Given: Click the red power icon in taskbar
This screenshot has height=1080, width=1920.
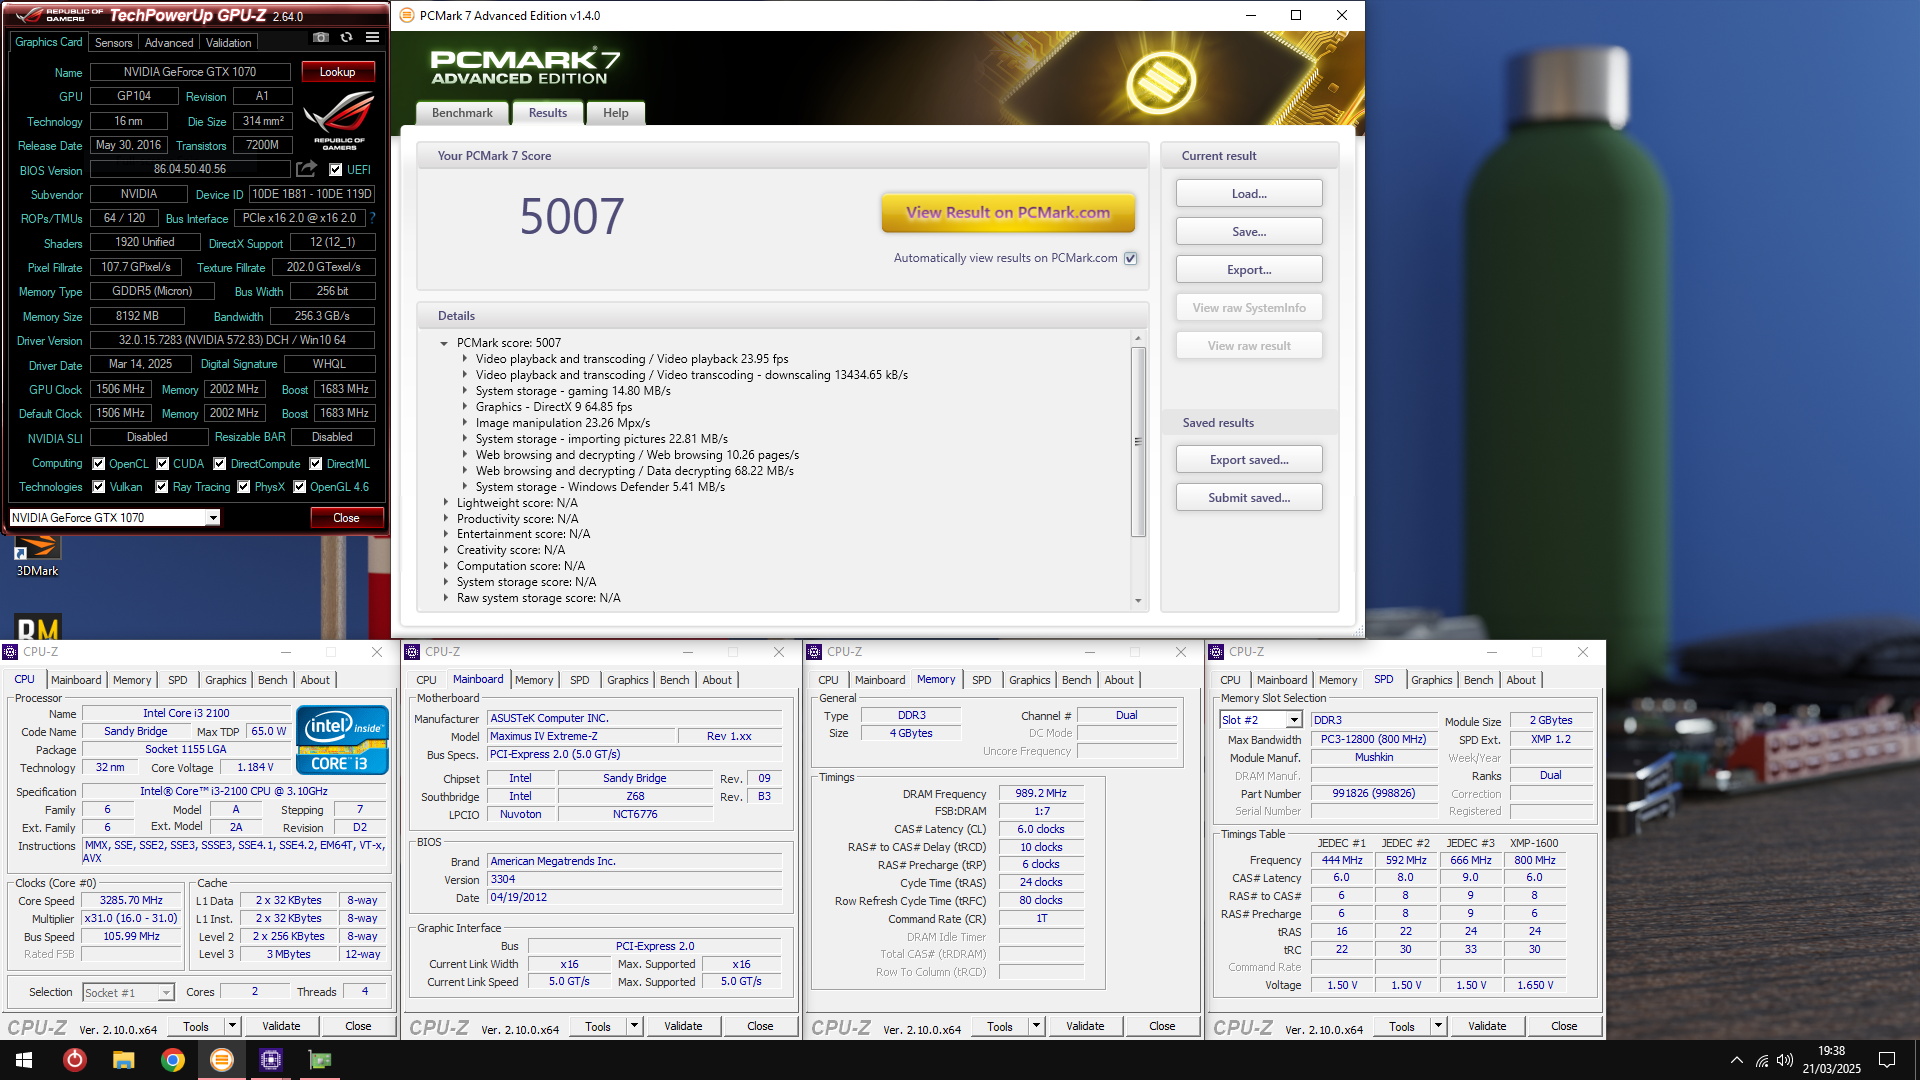Looking at the screenshot, I should click(75, 1060).
